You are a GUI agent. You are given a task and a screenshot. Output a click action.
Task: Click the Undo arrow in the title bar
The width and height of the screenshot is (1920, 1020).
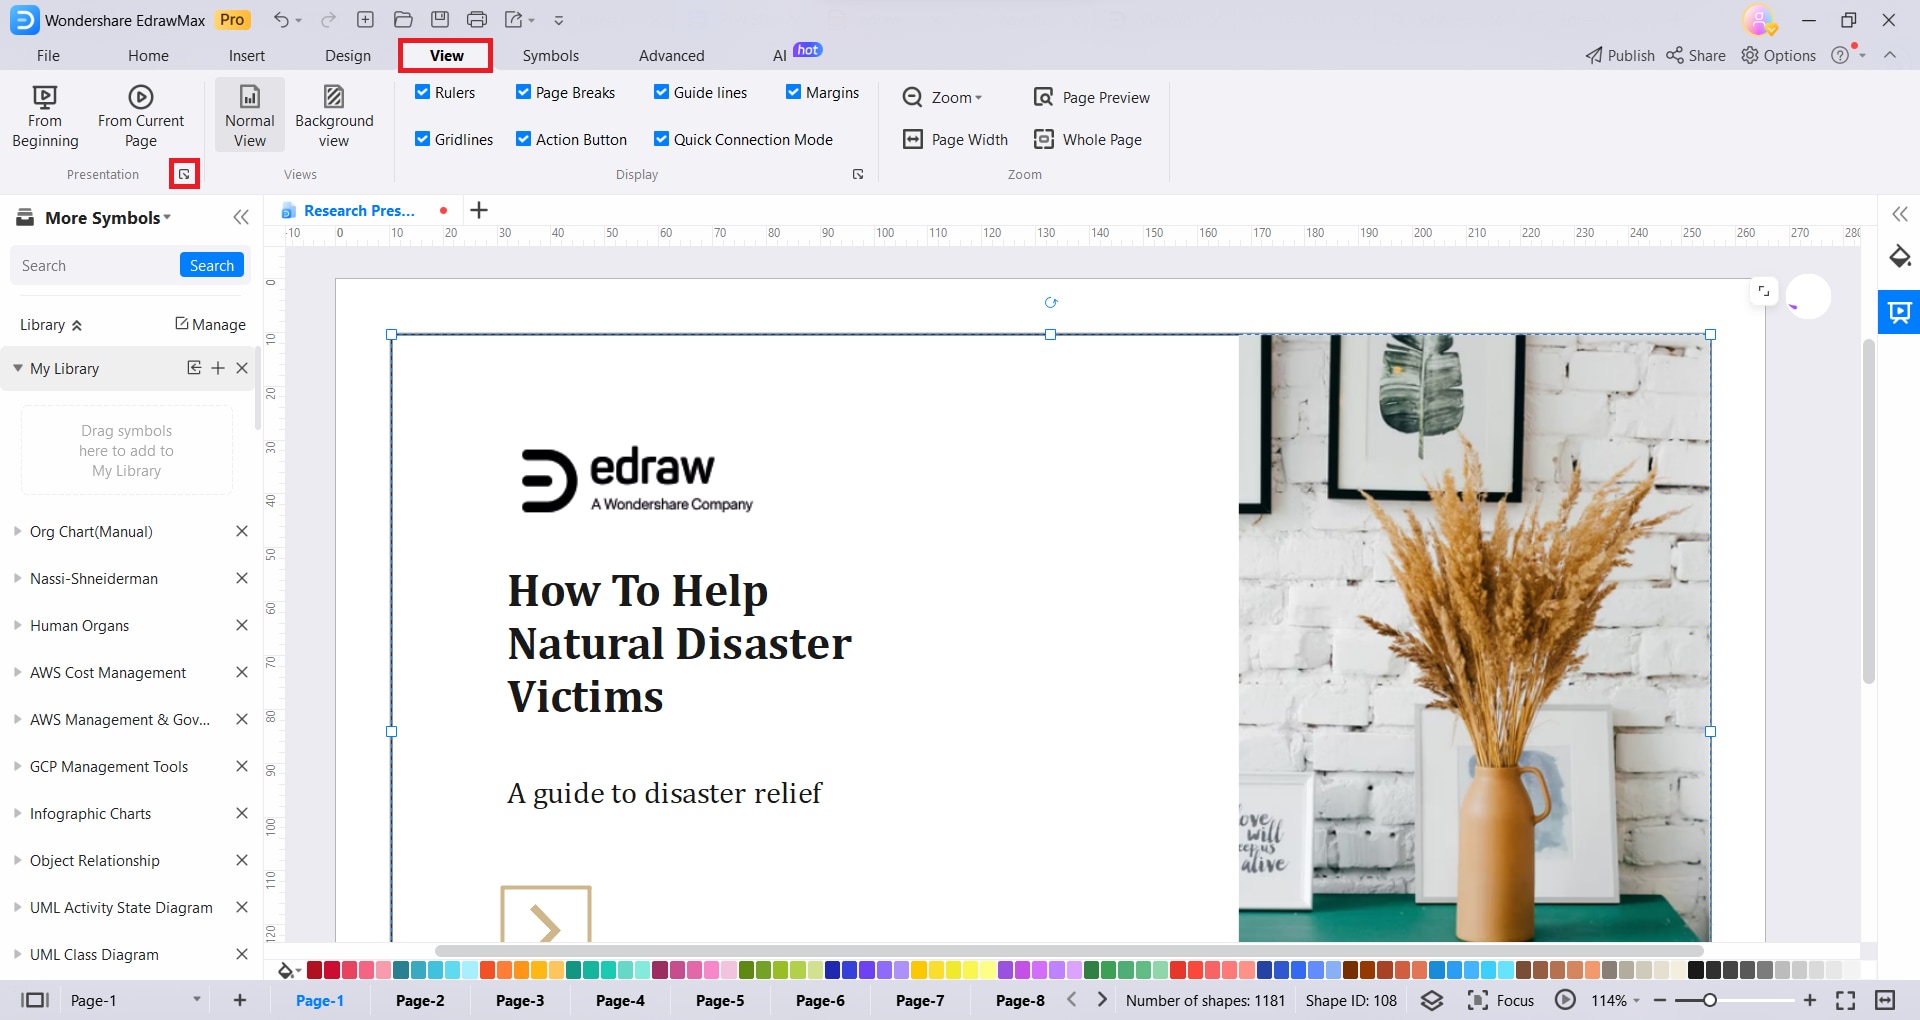pyautogui.click(x=282, y=20)
